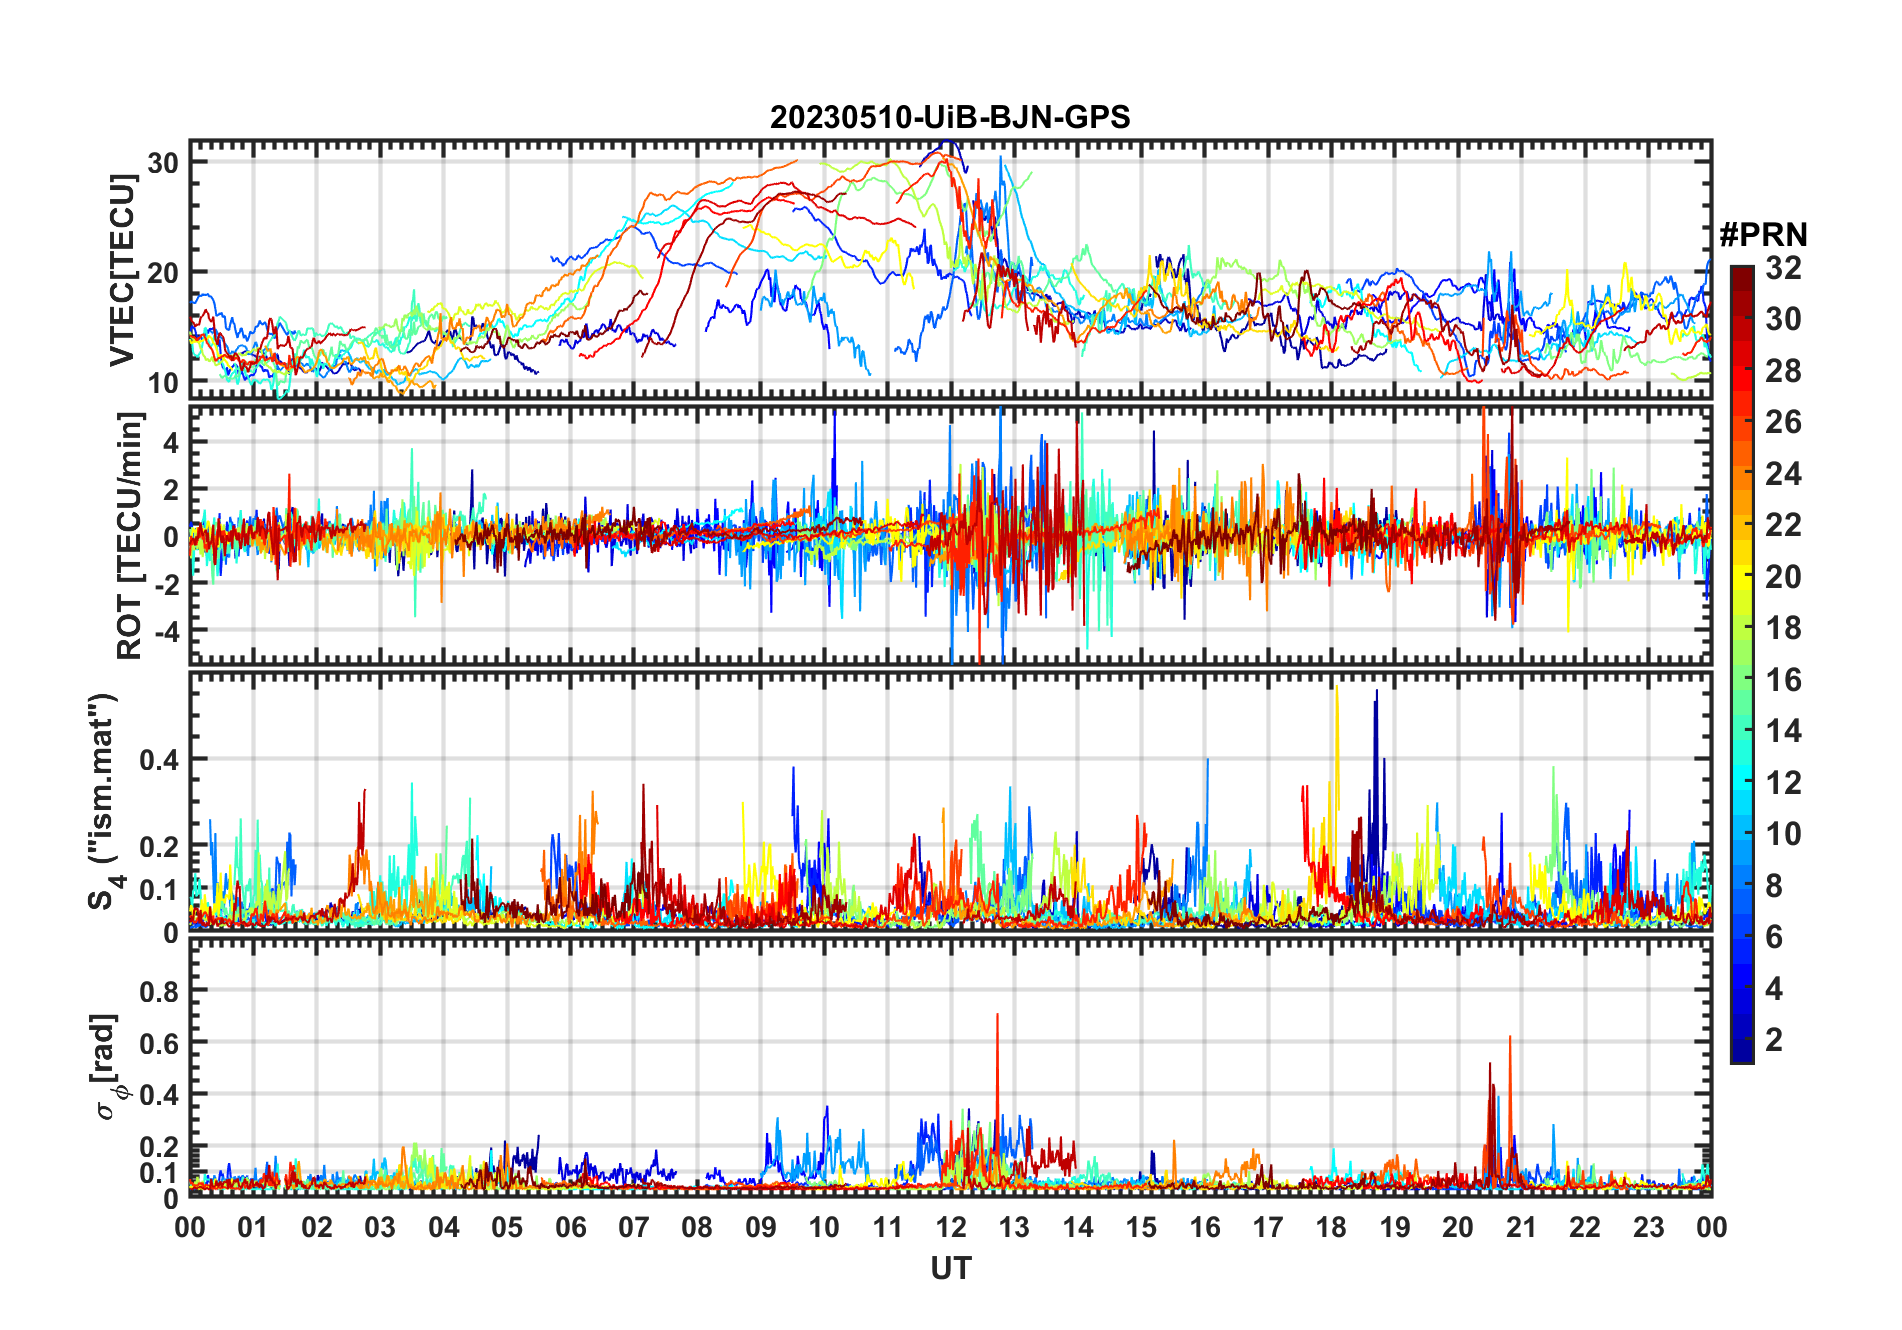The height and width of the screenshot is (1330, 1902).
Task: Click the 10 tick on the VTEC axis
Action: coord(163,383)
